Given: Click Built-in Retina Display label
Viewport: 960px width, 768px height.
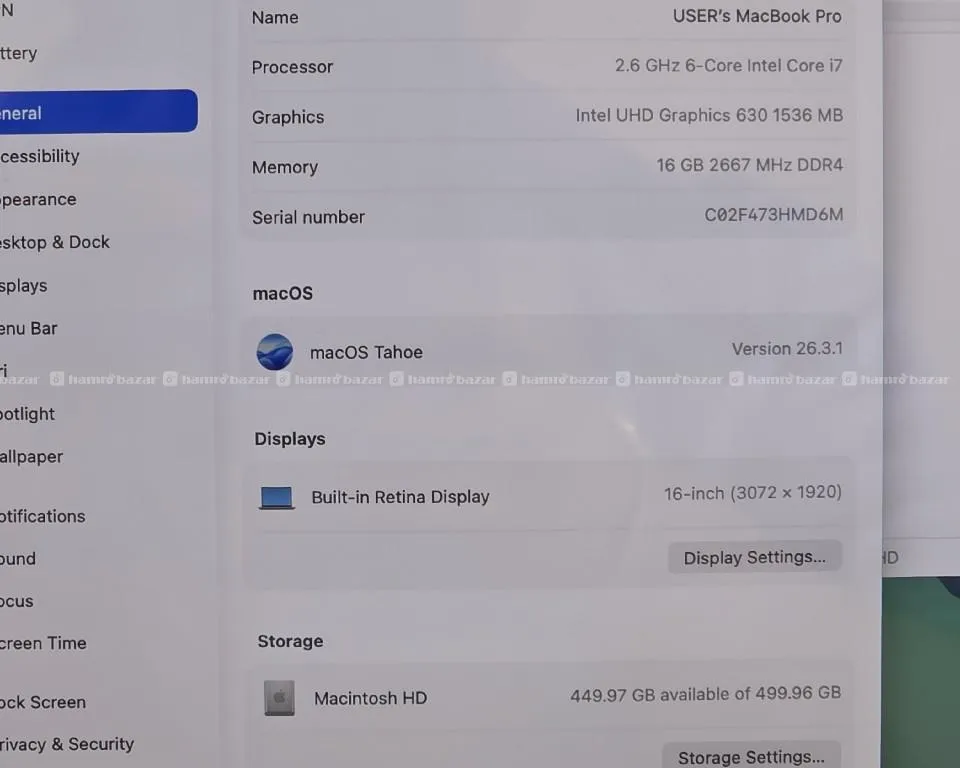Looking at the screenshot, I should (400, 497).
